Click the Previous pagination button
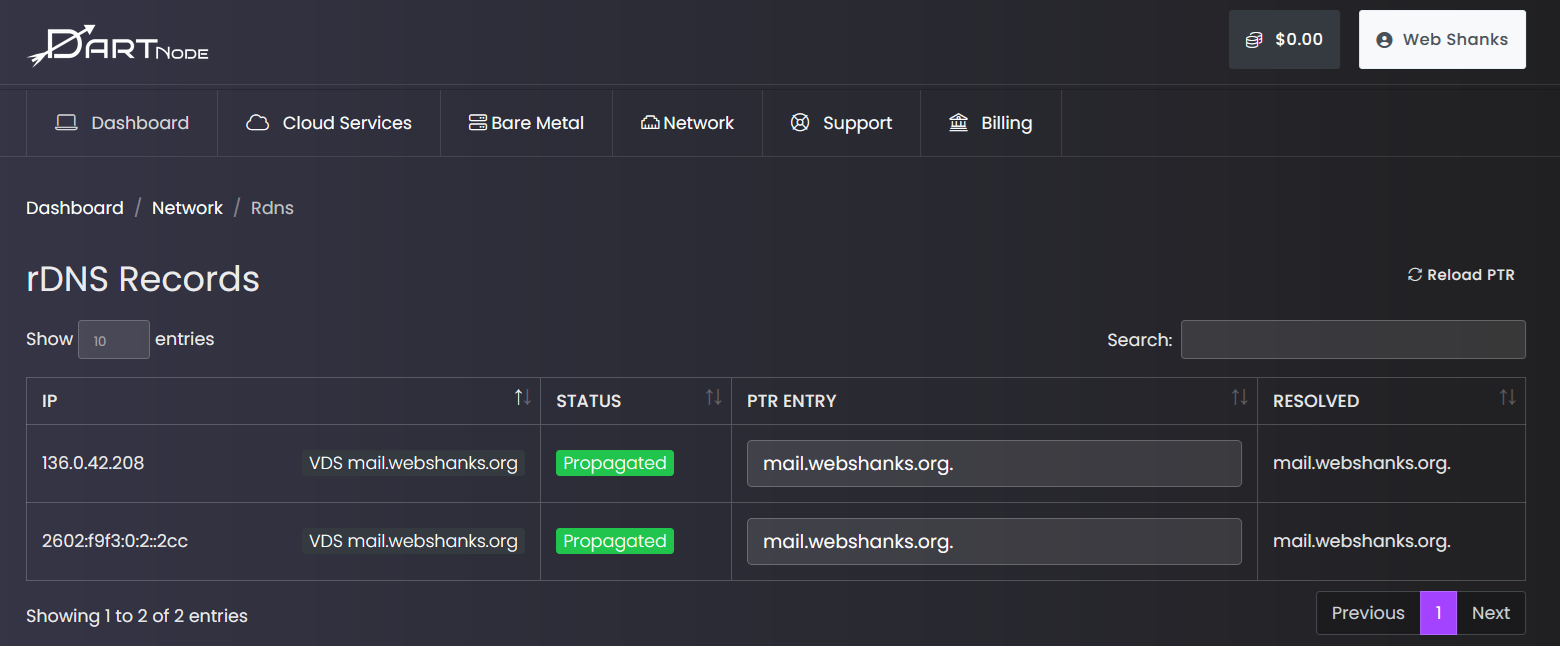 (x=1368, y=613)
